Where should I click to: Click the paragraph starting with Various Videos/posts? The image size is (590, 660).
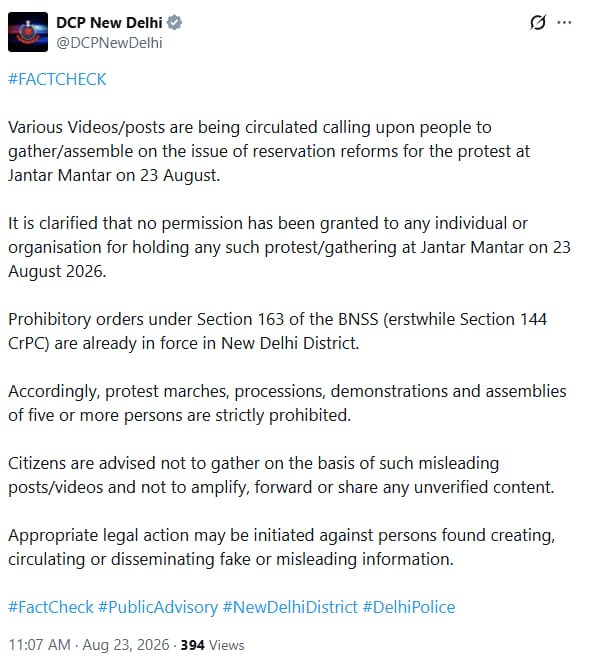pyautogui.click(x=269, y=151)
